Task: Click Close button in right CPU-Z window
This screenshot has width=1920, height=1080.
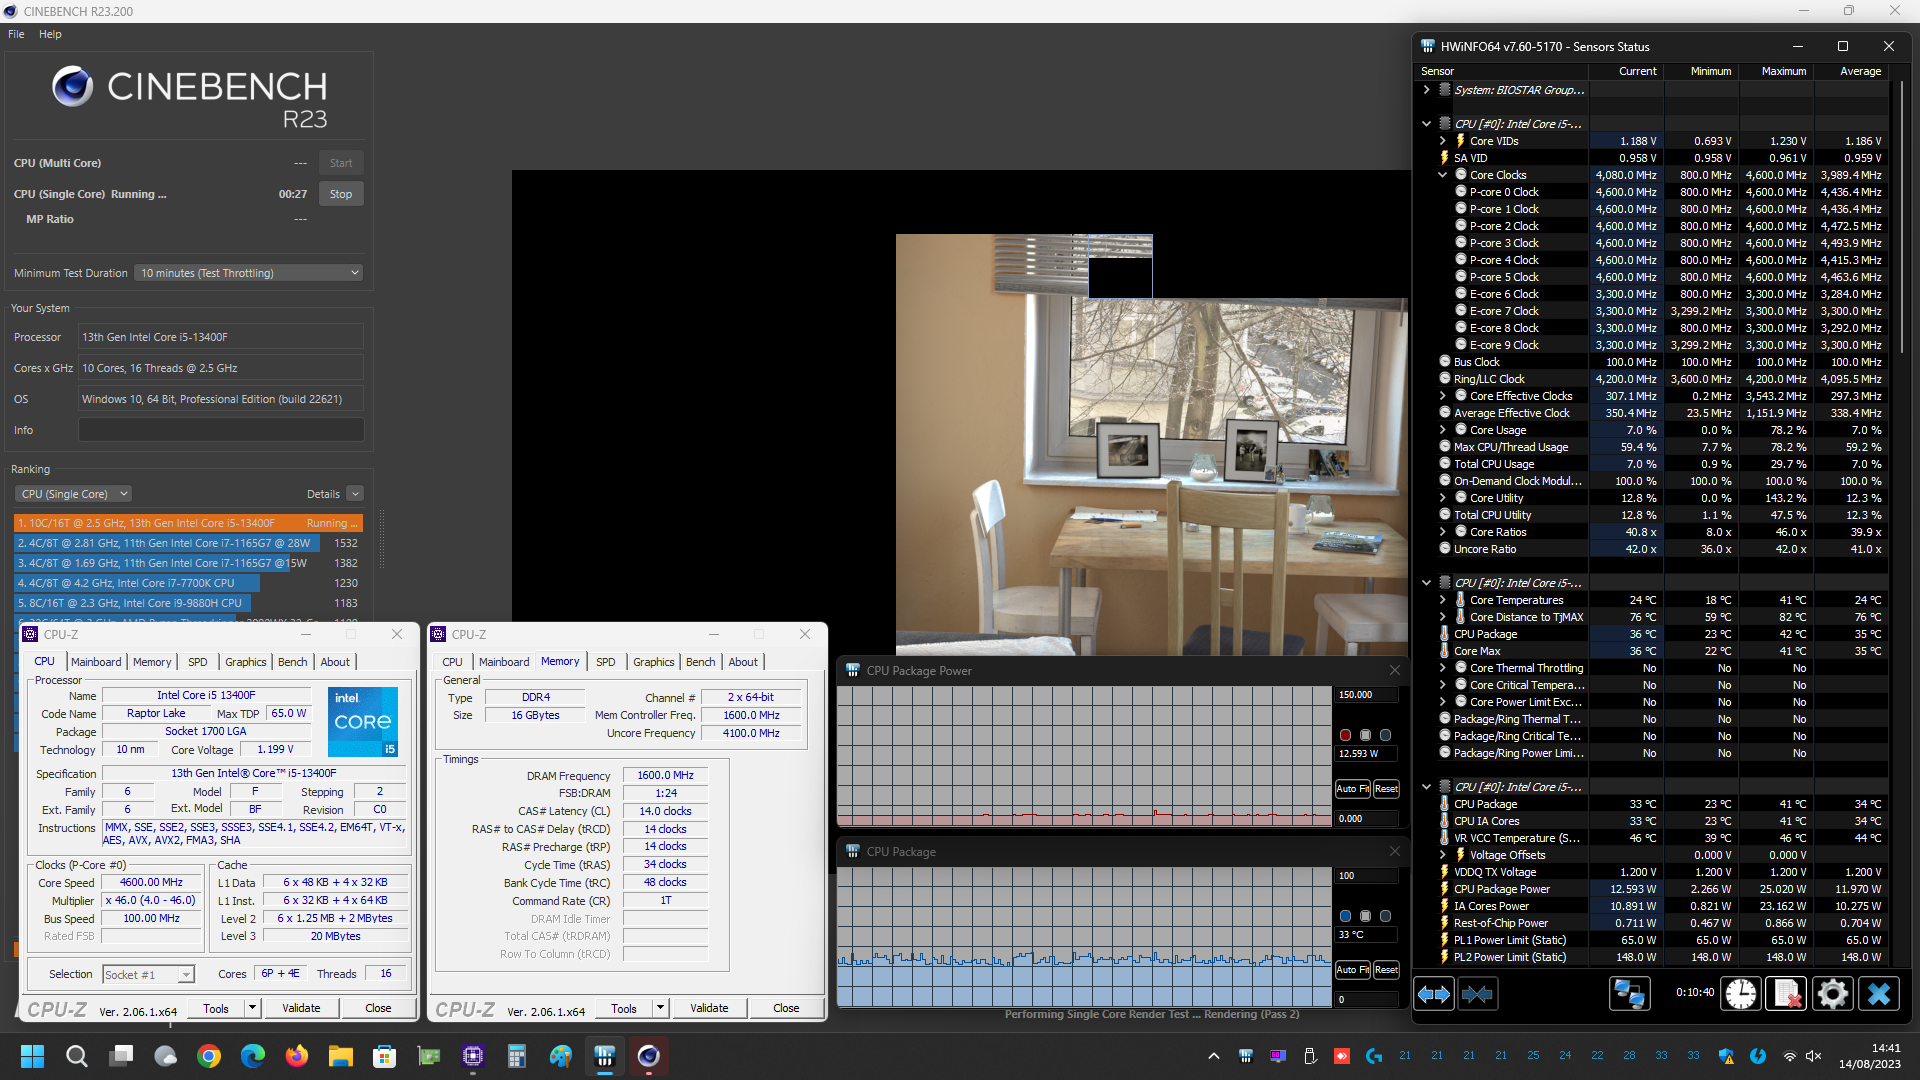Action: click(786, 1008)
